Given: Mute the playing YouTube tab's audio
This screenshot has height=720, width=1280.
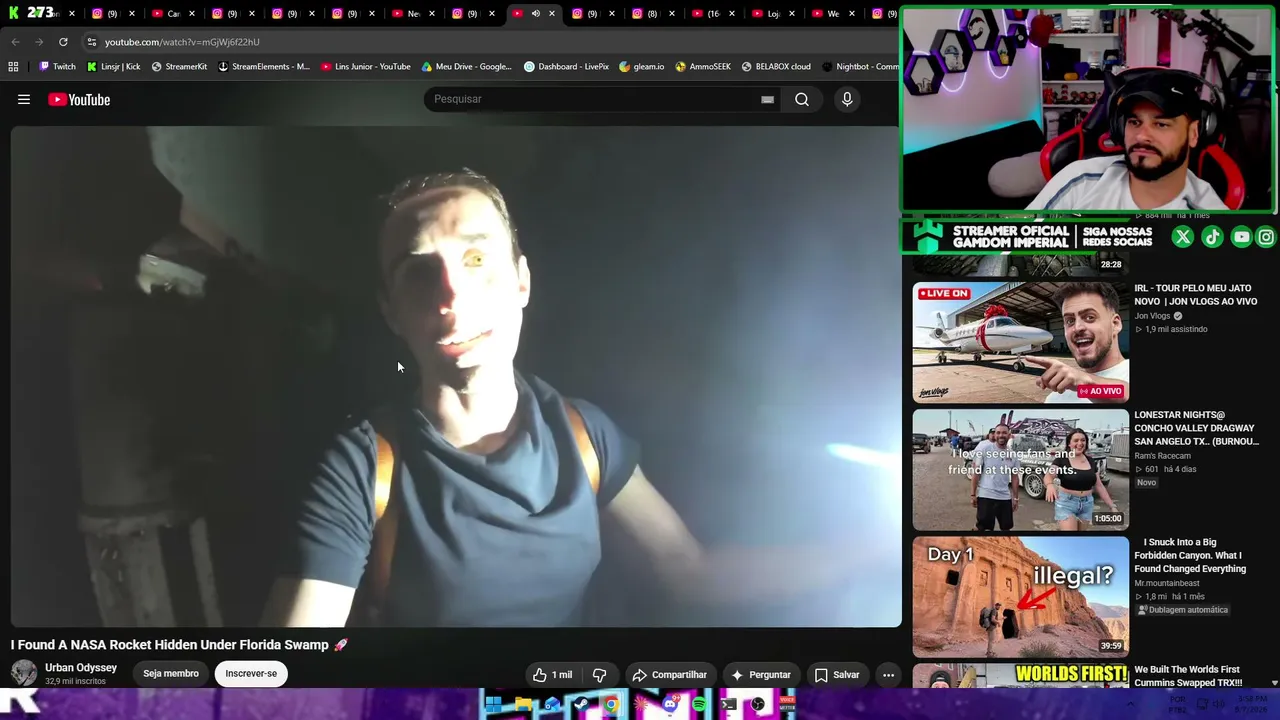Looking at the screenshot, I should (536, 14).
